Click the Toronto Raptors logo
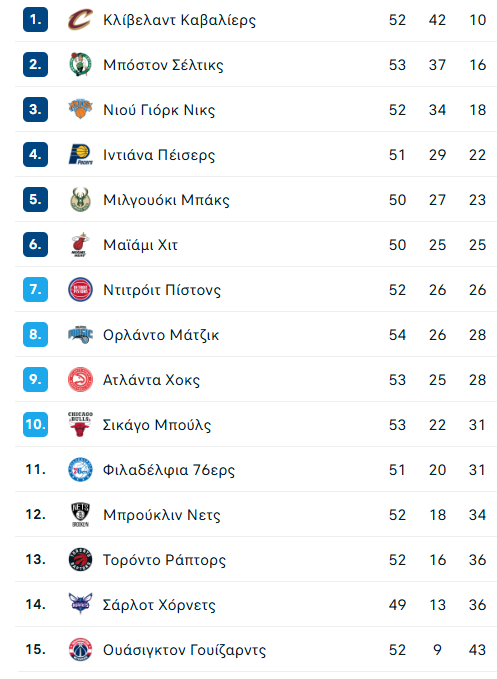Image resolution: width=497 pixels, height=679 pixels. click(x=81, y=559)
